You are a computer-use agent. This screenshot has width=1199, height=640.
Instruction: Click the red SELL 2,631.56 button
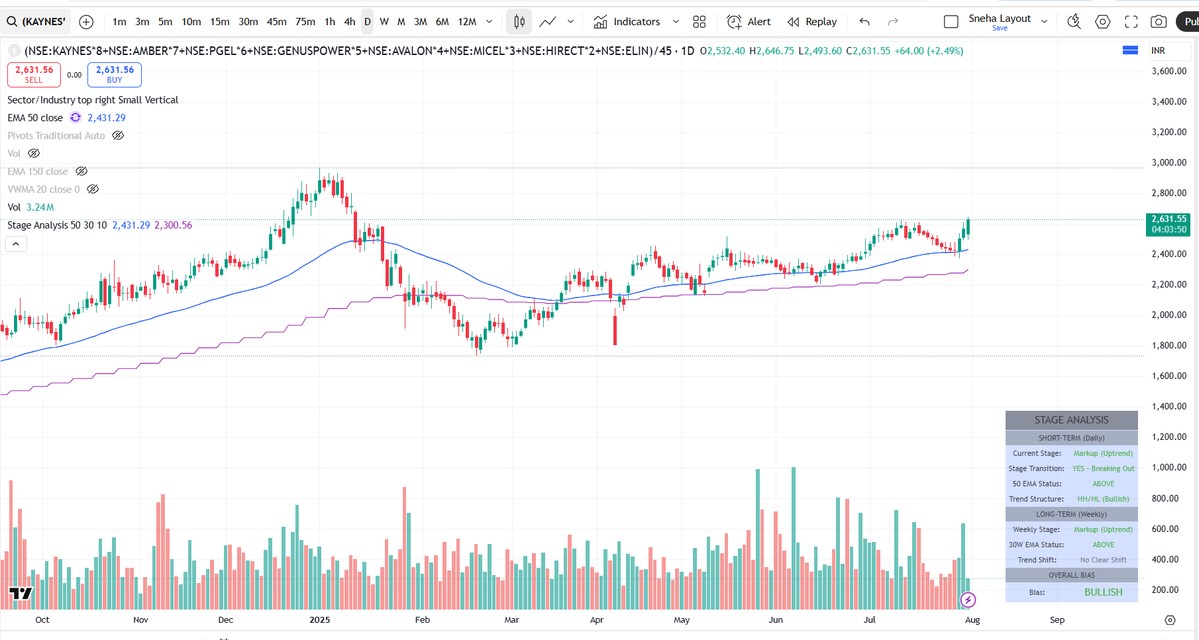[34, 74]
